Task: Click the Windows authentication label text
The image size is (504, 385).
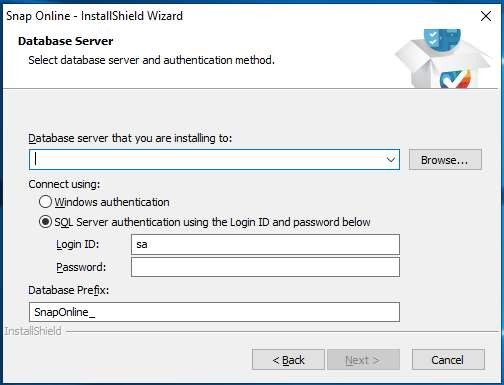Action: (112, 202)
